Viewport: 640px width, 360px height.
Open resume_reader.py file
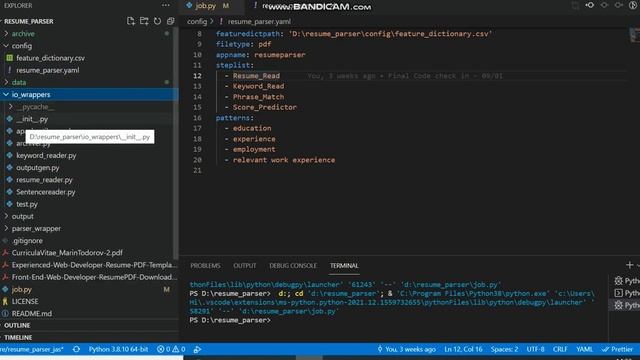tap(44, 180)
